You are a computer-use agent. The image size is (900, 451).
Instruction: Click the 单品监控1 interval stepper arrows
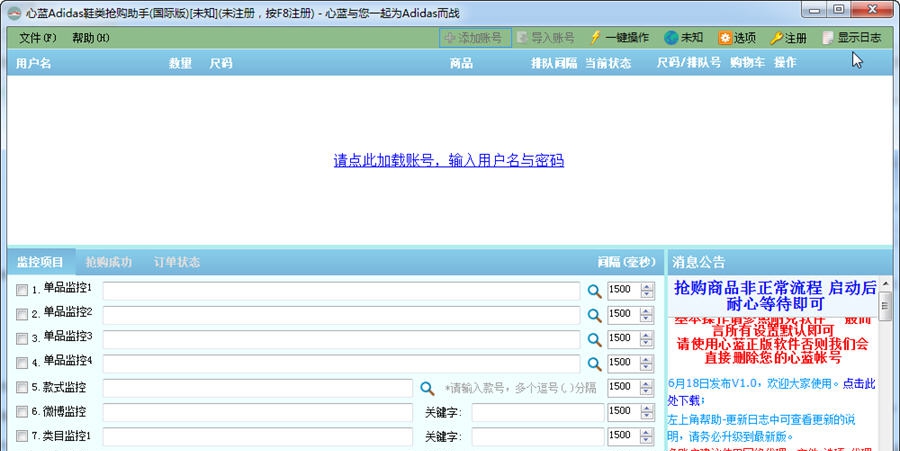(x=647, y=290)
